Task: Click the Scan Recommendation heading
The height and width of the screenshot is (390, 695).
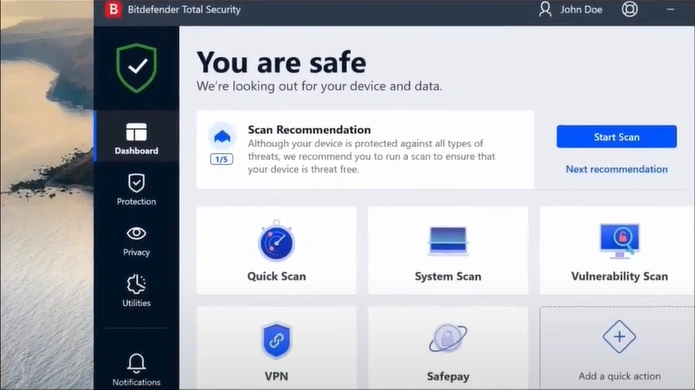Action: [x=309, y=130]
